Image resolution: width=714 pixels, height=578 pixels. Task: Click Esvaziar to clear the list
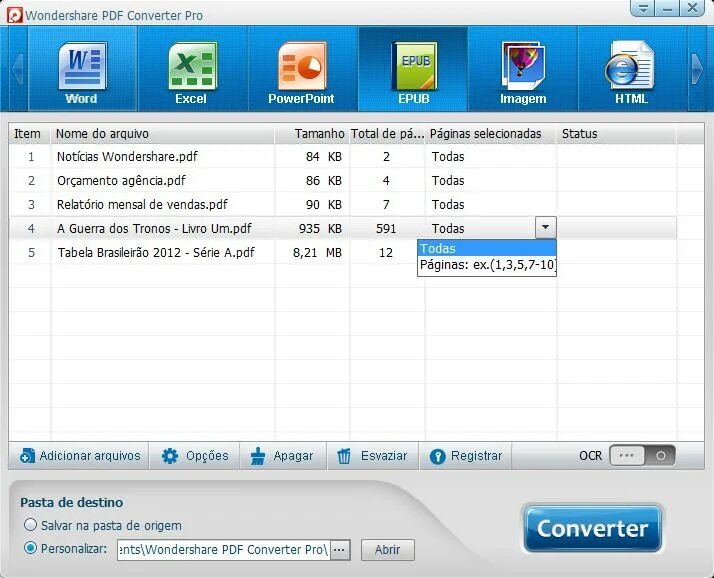pos(372,455)
